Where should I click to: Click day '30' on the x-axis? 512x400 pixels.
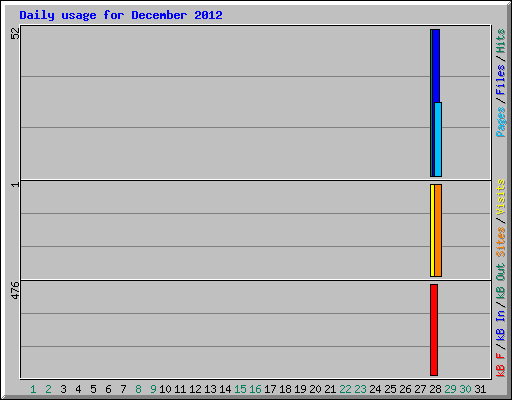[x=465, y=389]
